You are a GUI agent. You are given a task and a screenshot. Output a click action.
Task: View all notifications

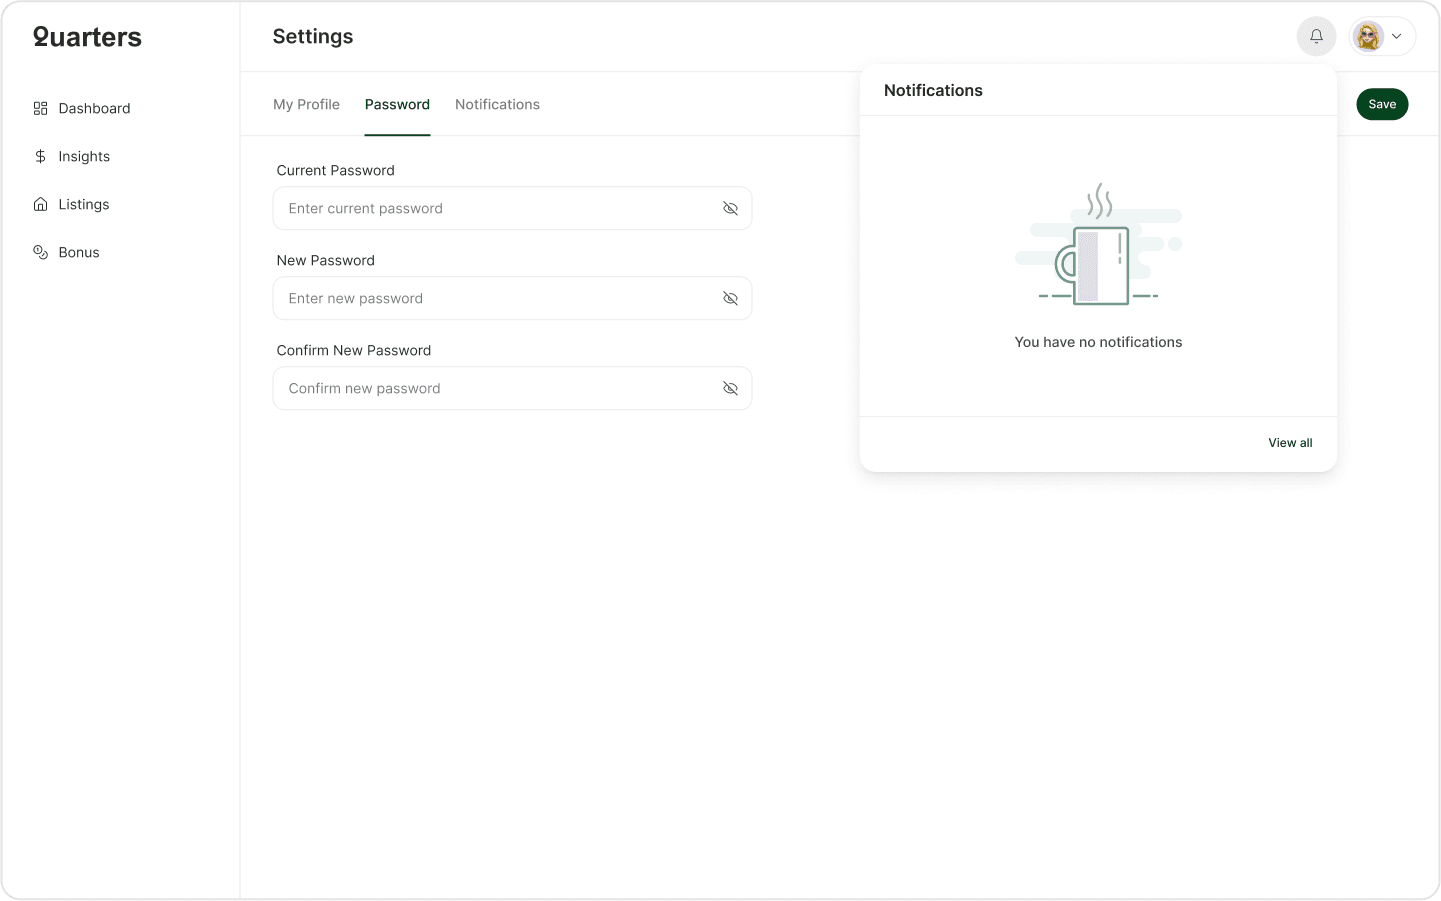(x=1290, y=442)
